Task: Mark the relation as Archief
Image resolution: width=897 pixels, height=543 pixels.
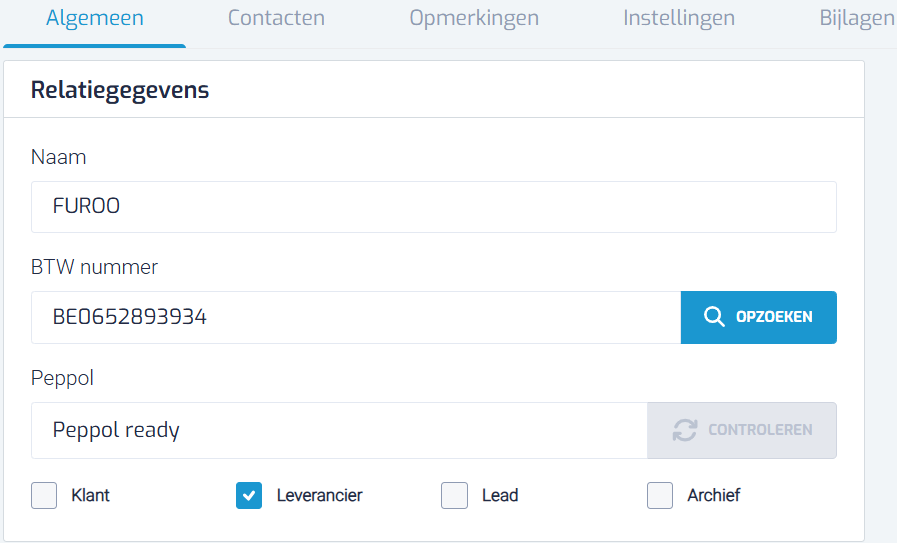Action: pyautogui.click(x=660, y=496)
